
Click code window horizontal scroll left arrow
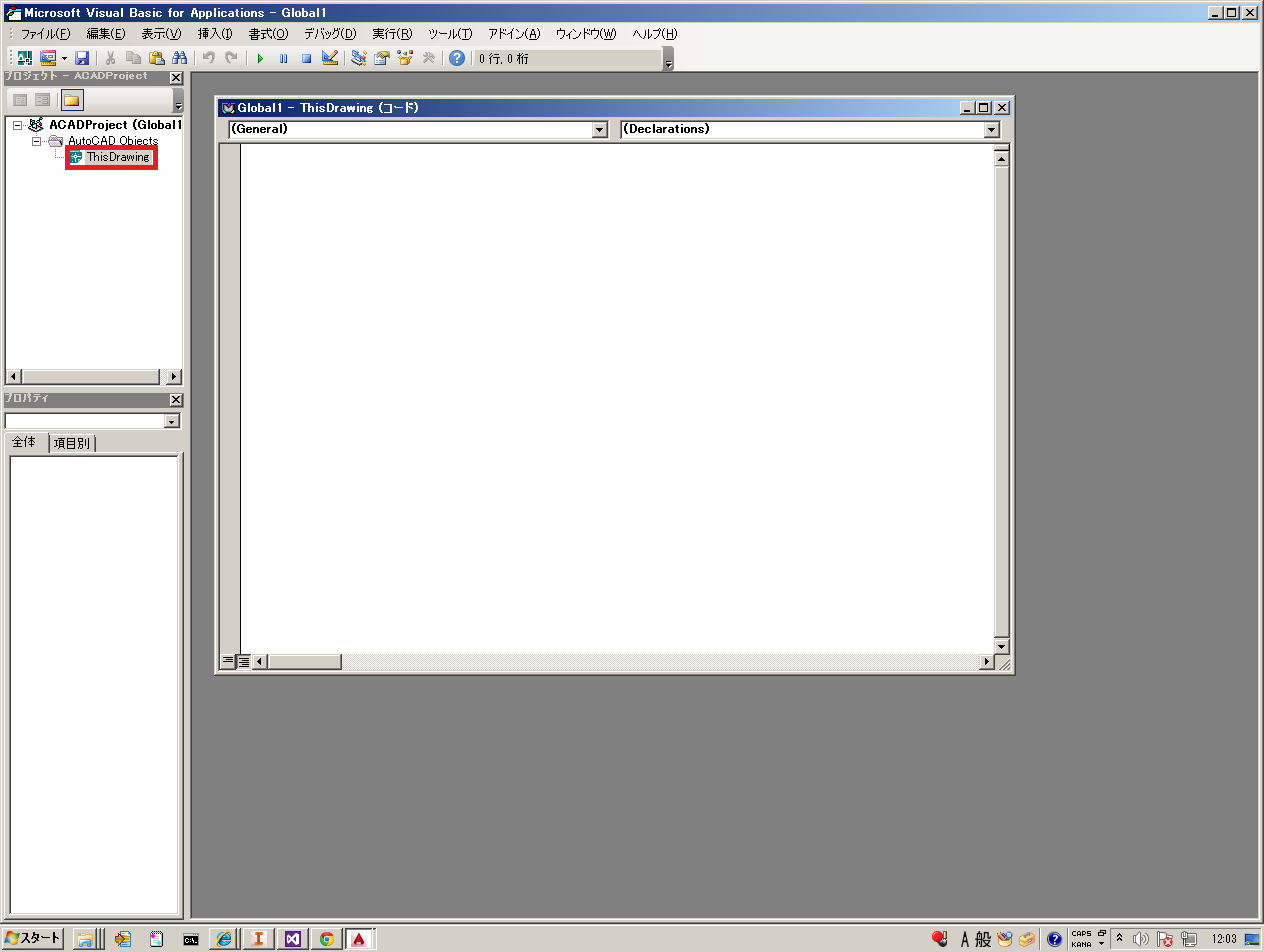260,662
